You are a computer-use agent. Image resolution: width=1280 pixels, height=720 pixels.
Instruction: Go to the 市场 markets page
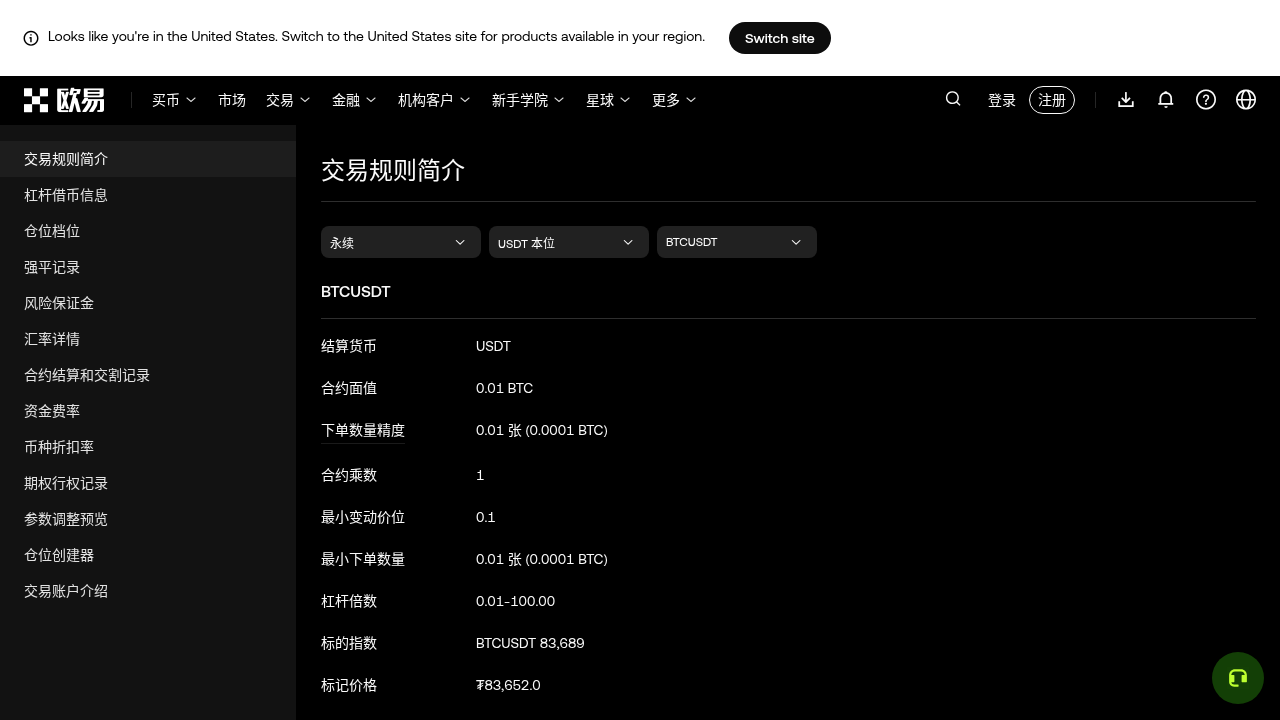tap(232, 100)
